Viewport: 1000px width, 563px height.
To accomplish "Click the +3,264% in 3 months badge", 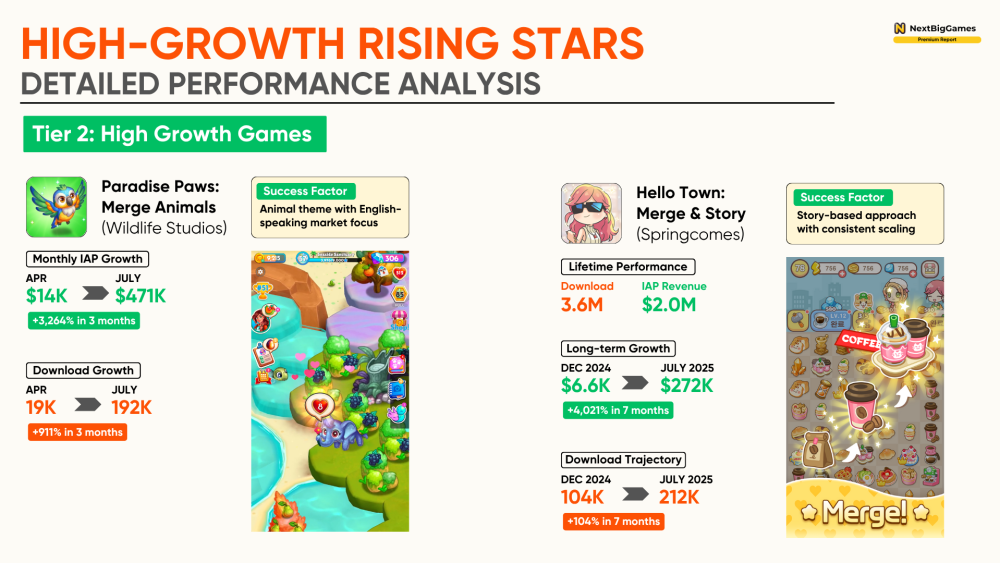I will pos(84,321).
